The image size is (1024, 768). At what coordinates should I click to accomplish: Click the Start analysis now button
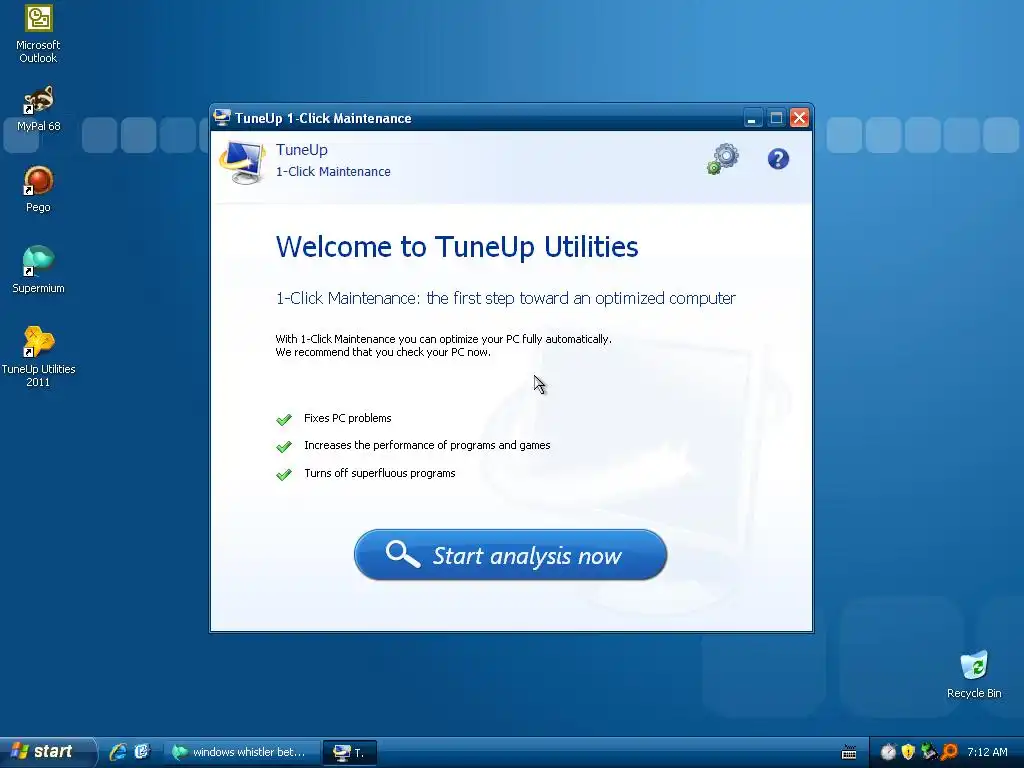[x=510, y=555]
